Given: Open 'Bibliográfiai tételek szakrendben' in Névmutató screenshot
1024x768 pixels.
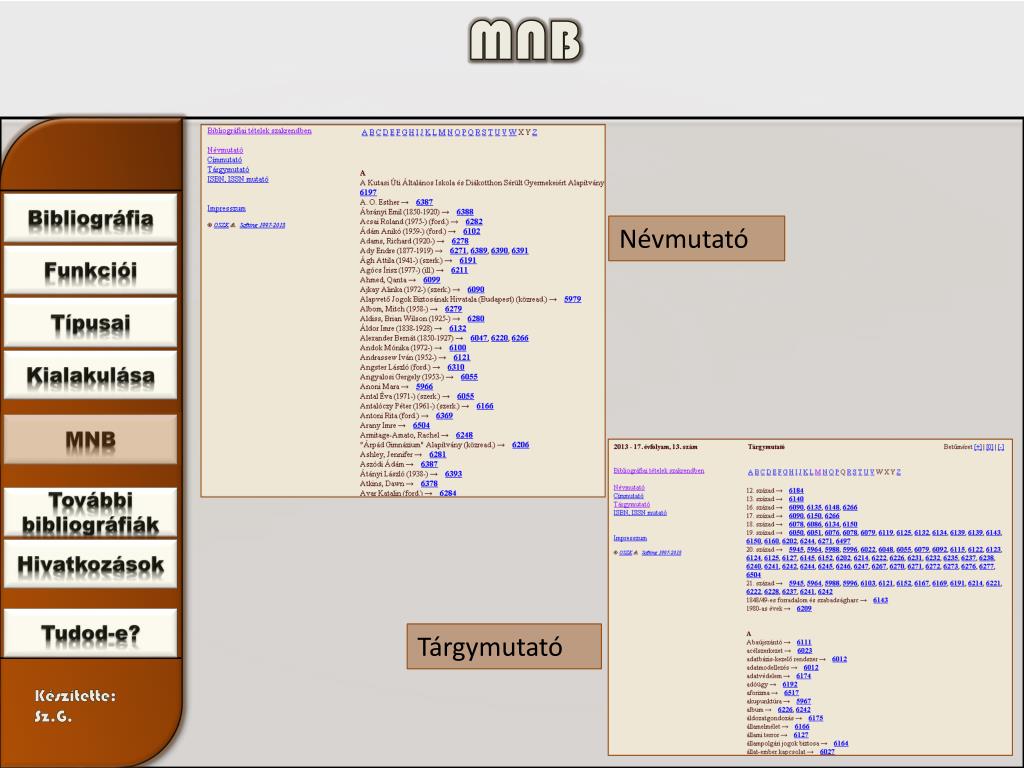Looking at the screenshot, I should [x=259, y=131].
